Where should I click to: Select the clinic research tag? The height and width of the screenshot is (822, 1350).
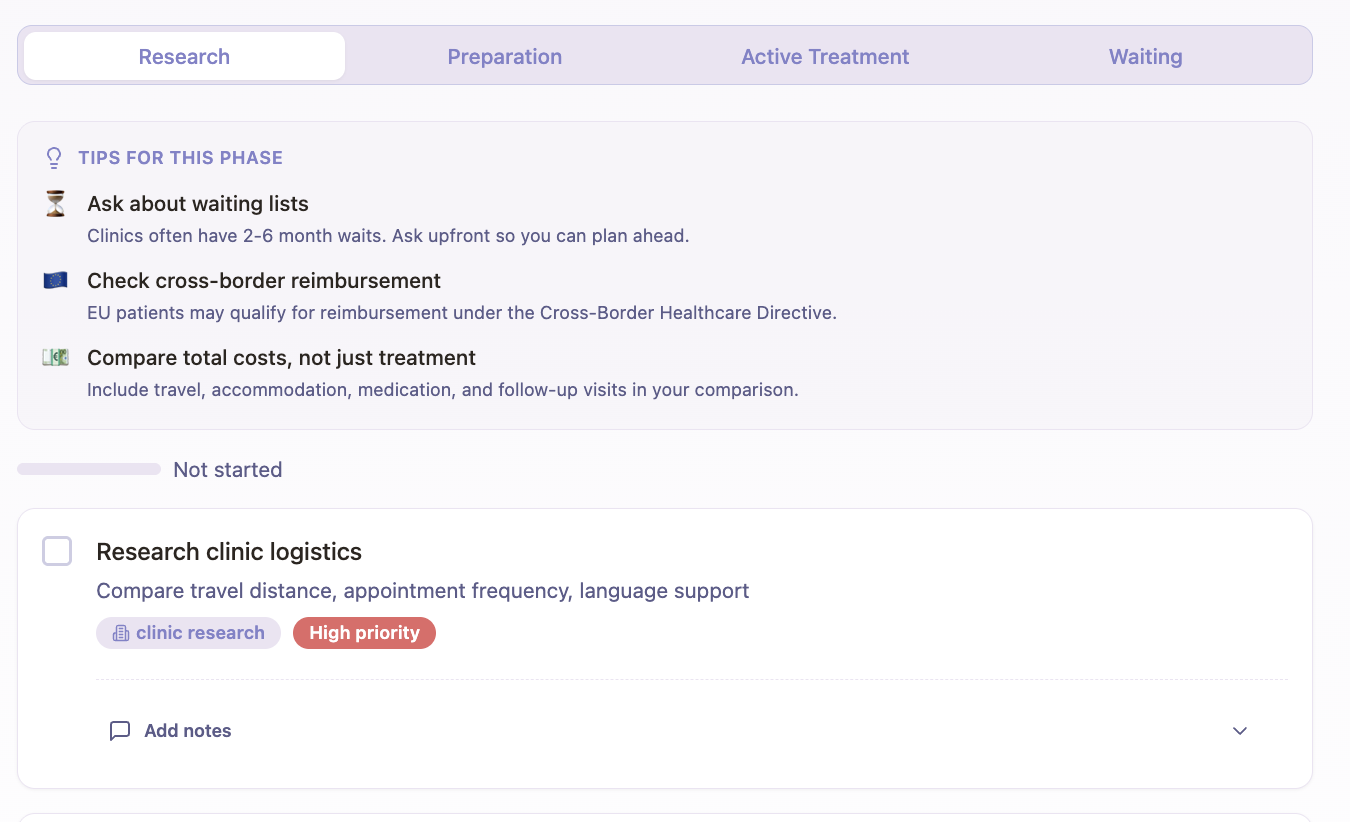188,632
